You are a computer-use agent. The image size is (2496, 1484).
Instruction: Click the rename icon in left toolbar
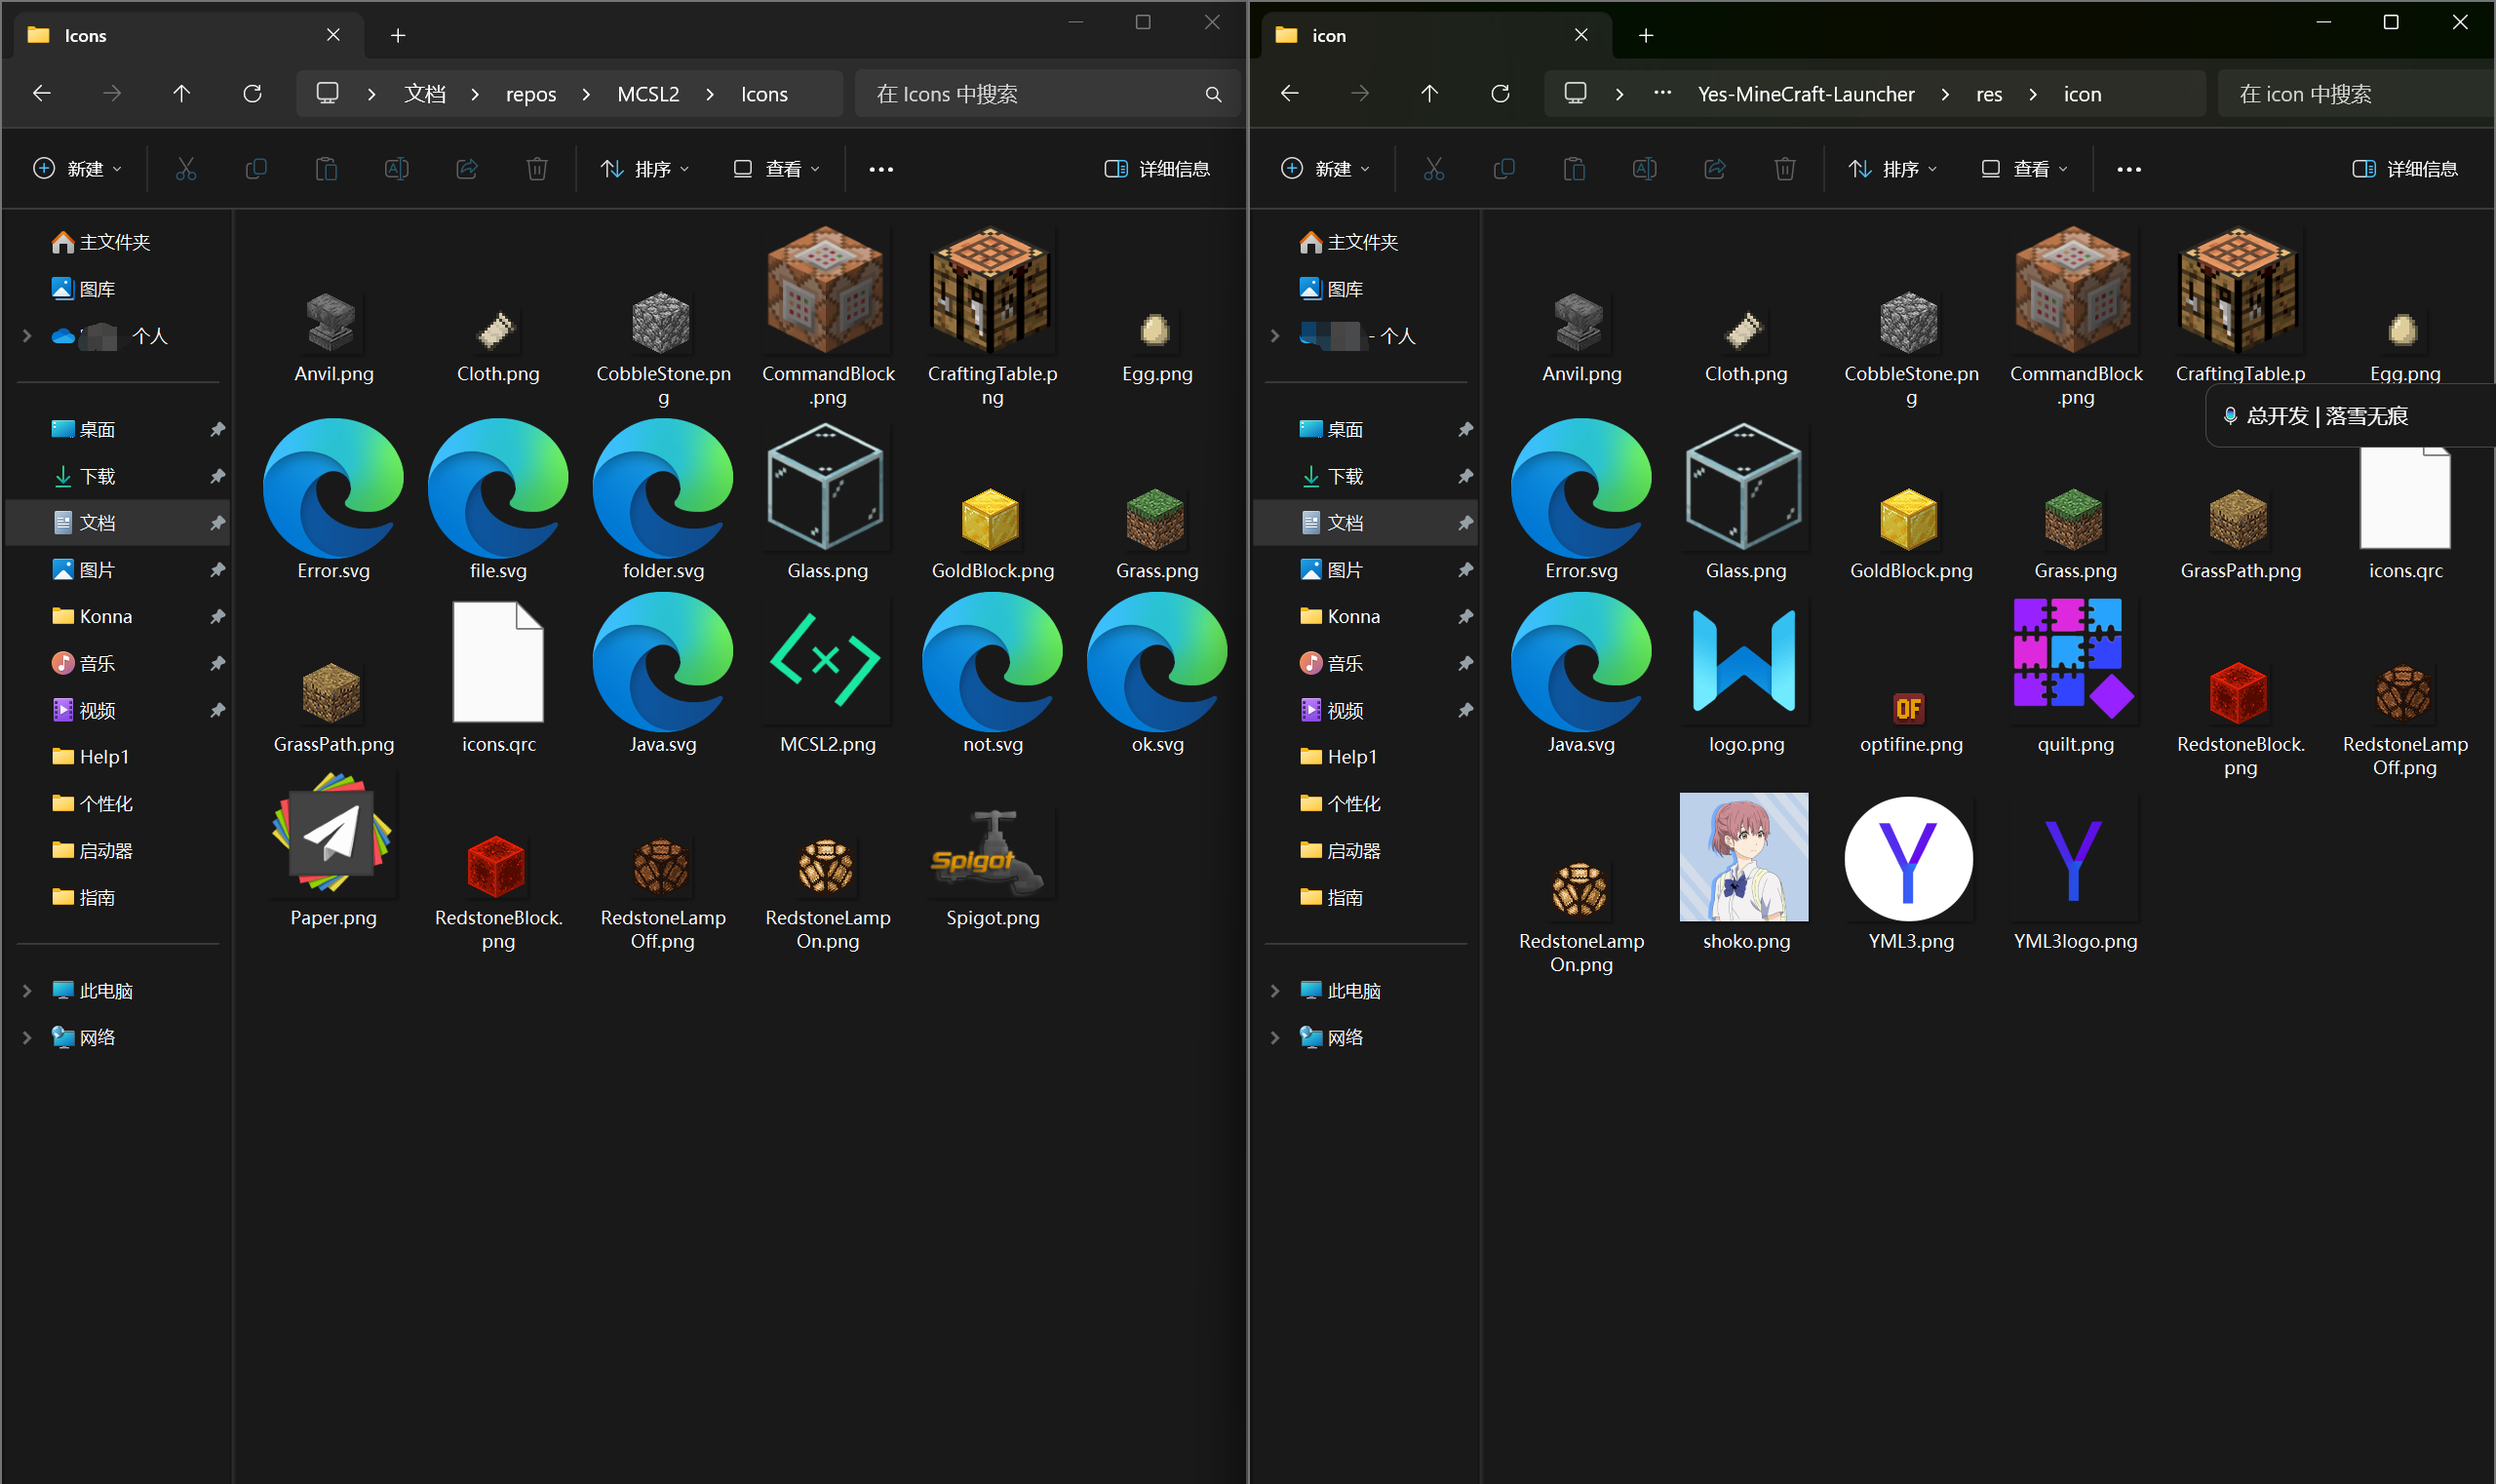pos(397,169)
